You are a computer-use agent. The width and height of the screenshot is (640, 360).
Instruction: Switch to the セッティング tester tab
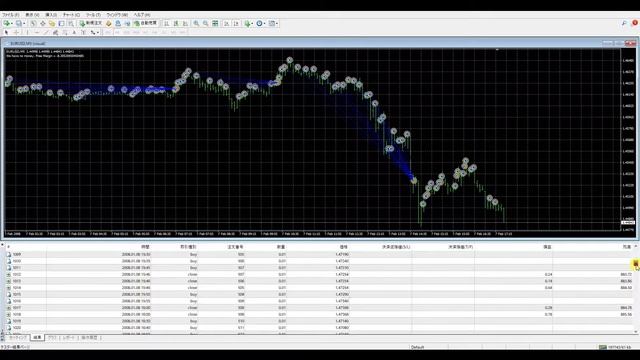pyautogui.click(x=18, y=338)
